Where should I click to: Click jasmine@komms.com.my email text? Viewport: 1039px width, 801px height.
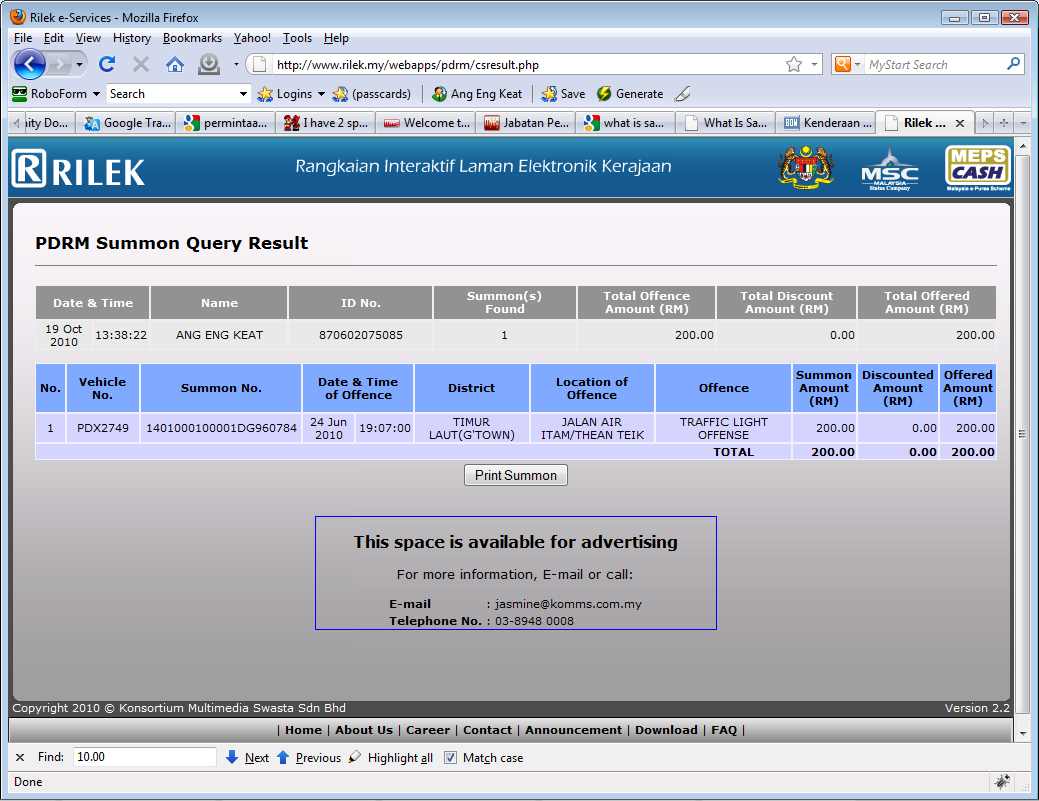pyautogui.click(x=569, y=604)
